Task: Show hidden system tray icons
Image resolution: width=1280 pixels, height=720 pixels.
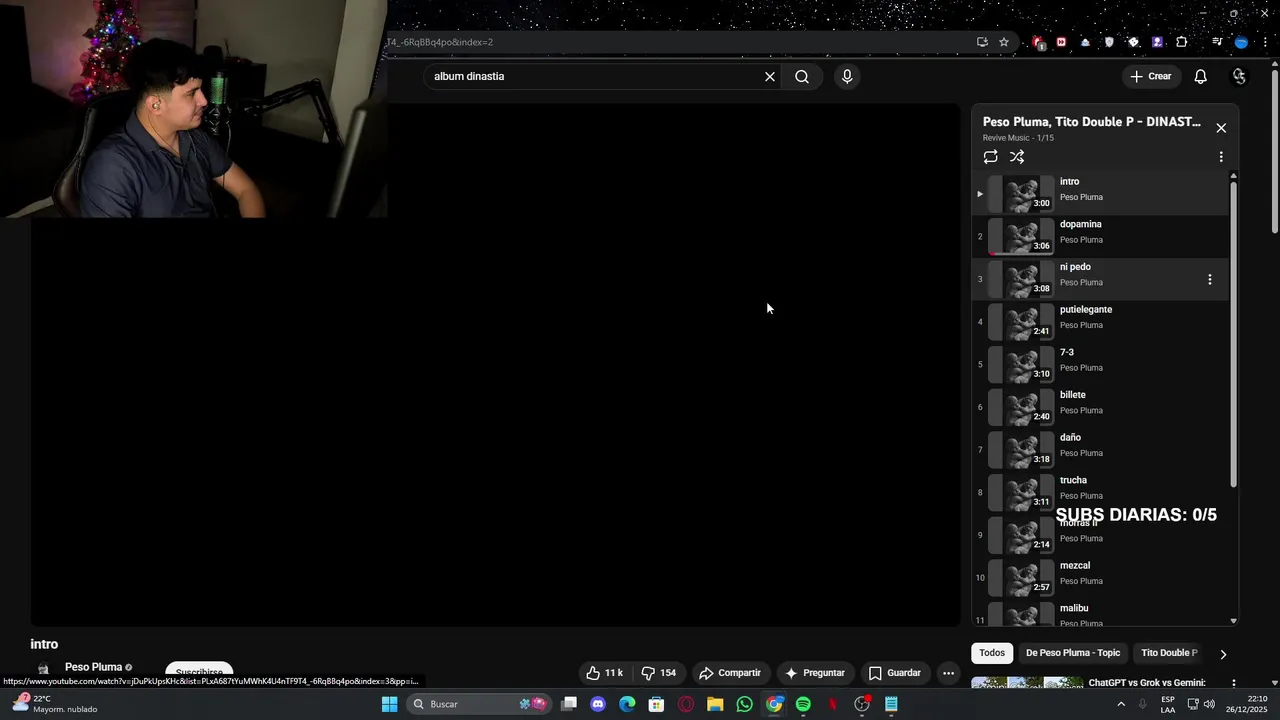Action: [1121, 704]
